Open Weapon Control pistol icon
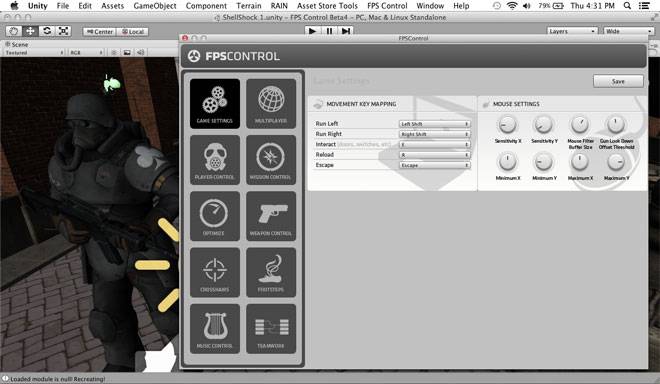Image resolution: width=660 pixels, height=384 pixels. point(271,216)
